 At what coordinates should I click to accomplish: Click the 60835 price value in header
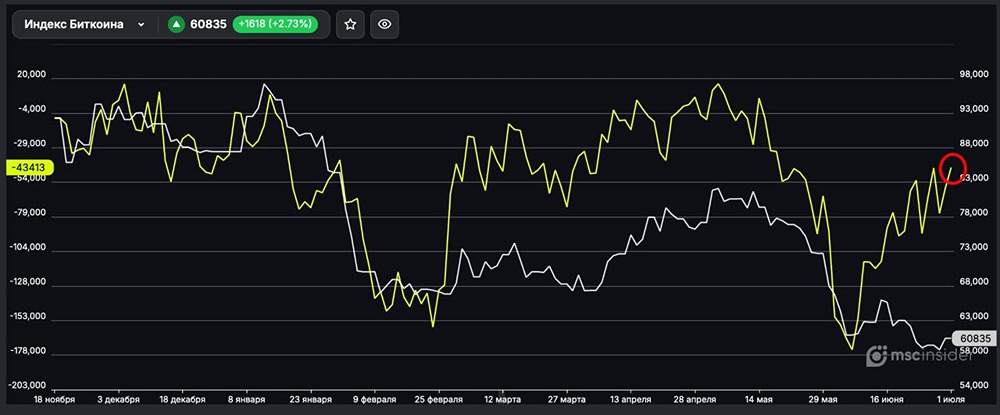tap(208, 25)
